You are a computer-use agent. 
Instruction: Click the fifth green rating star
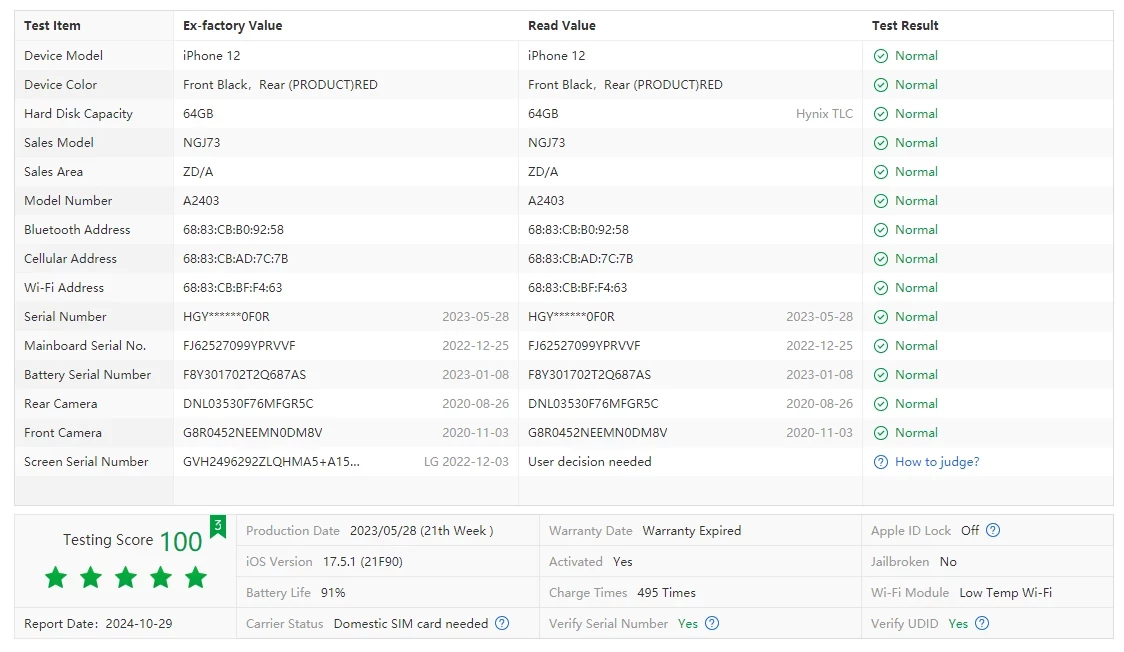point(195,577)
